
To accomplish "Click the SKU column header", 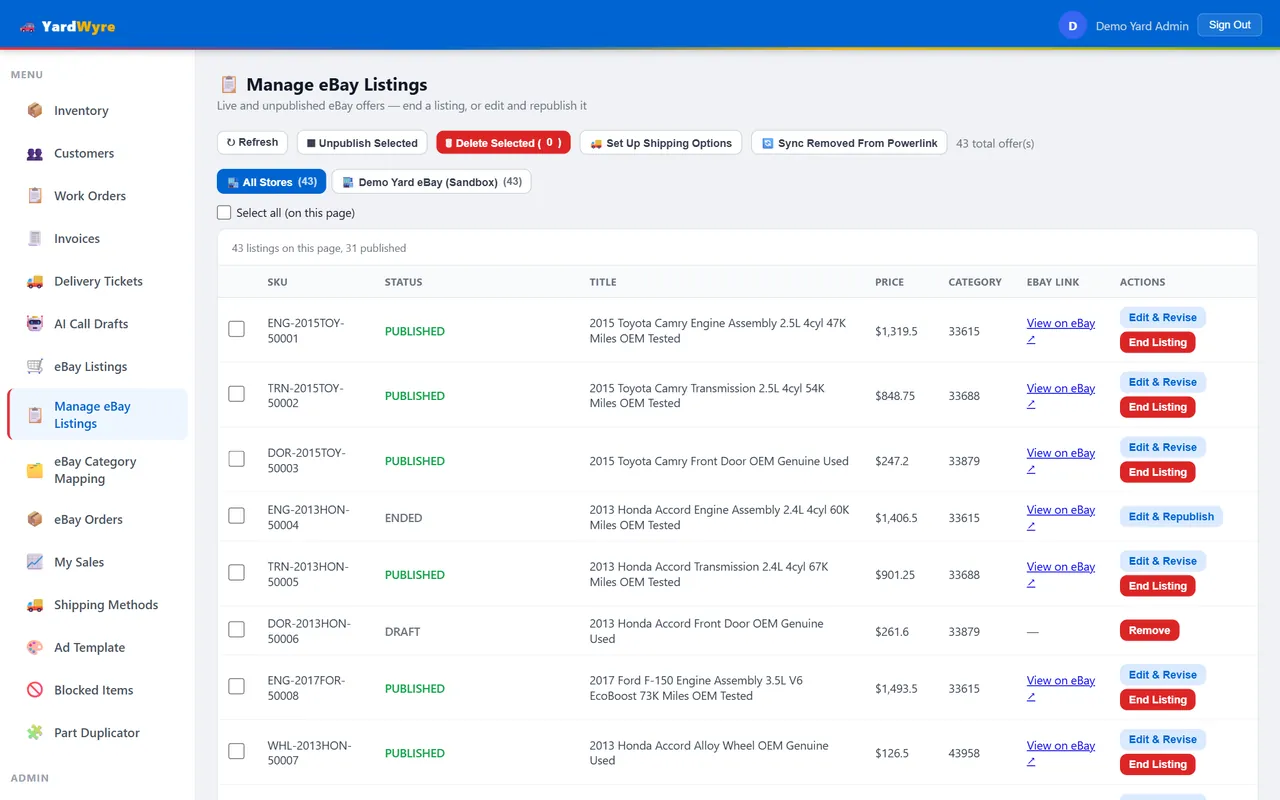I will coord(277,282).
